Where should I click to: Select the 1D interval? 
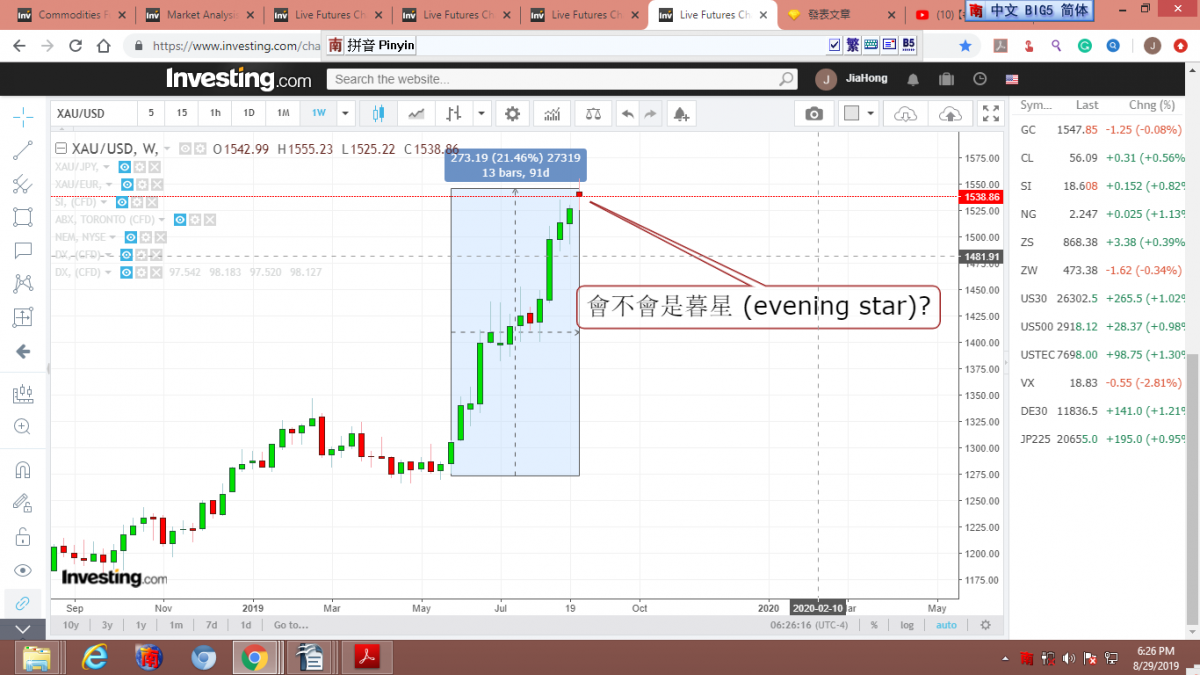[x=249, y=113]
